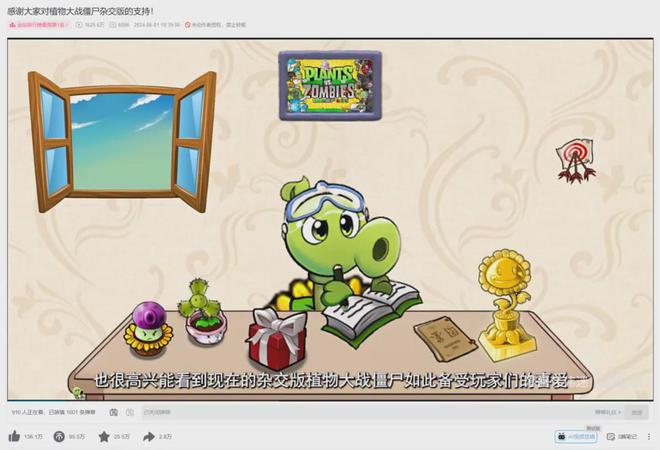Click the star favorite icon
The width and height of the screenshot is (660, 450).
(x=104, y=437)
